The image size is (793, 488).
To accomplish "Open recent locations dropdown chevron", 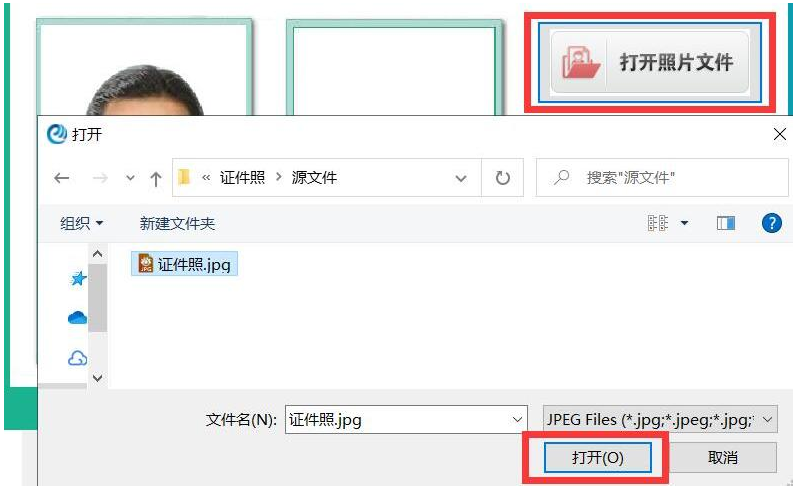I will [130, 178].
